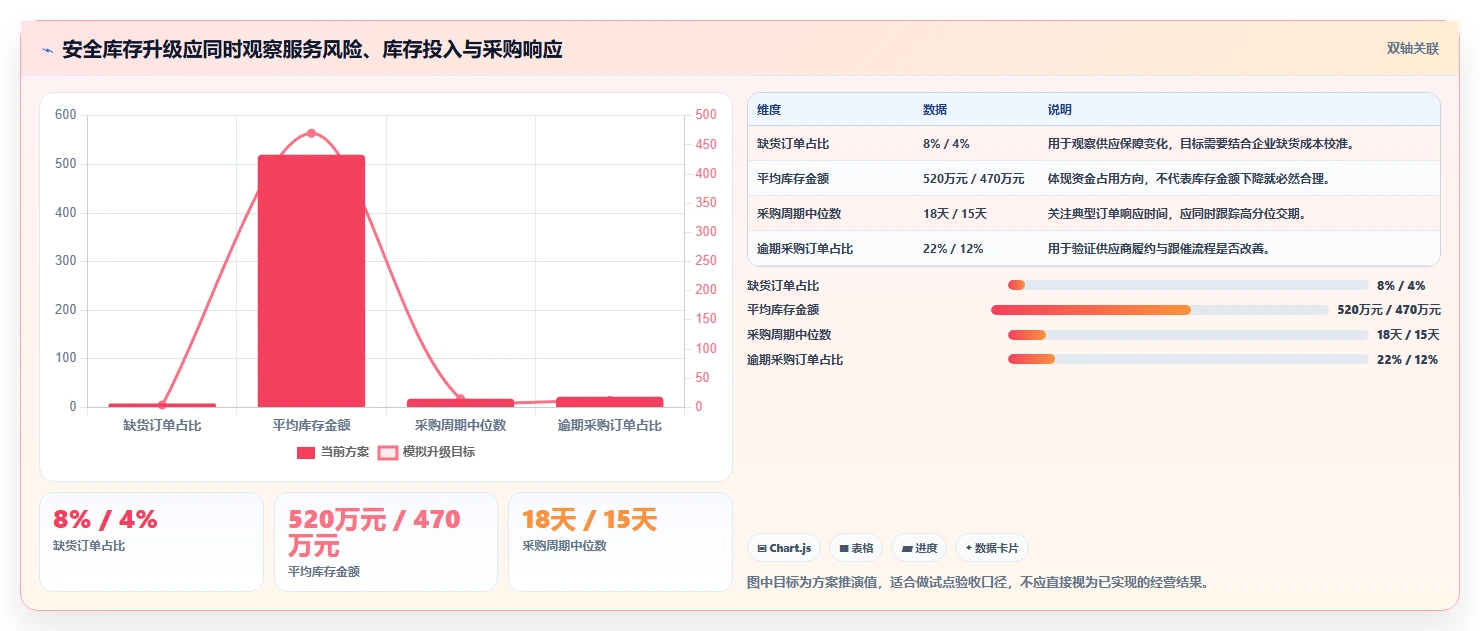Click the lightning icon beside the title

[47, 49]
